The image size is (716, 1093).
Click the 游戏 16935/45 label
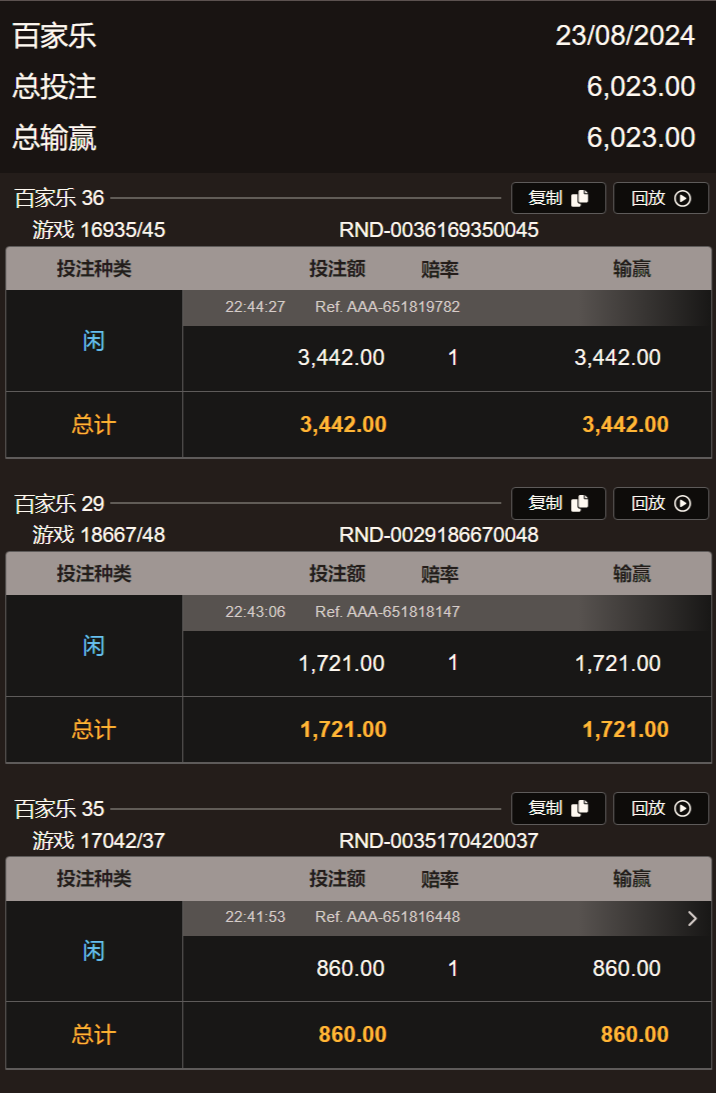(99, 230)
